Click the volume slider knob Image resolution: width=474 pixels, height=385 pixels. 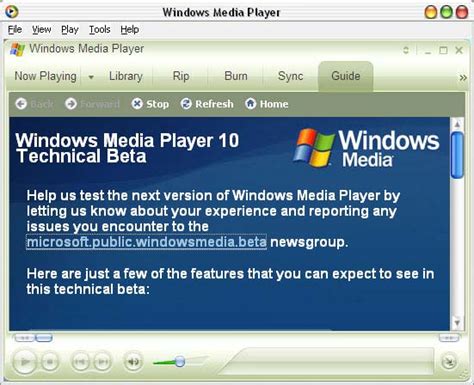[180, 361]
